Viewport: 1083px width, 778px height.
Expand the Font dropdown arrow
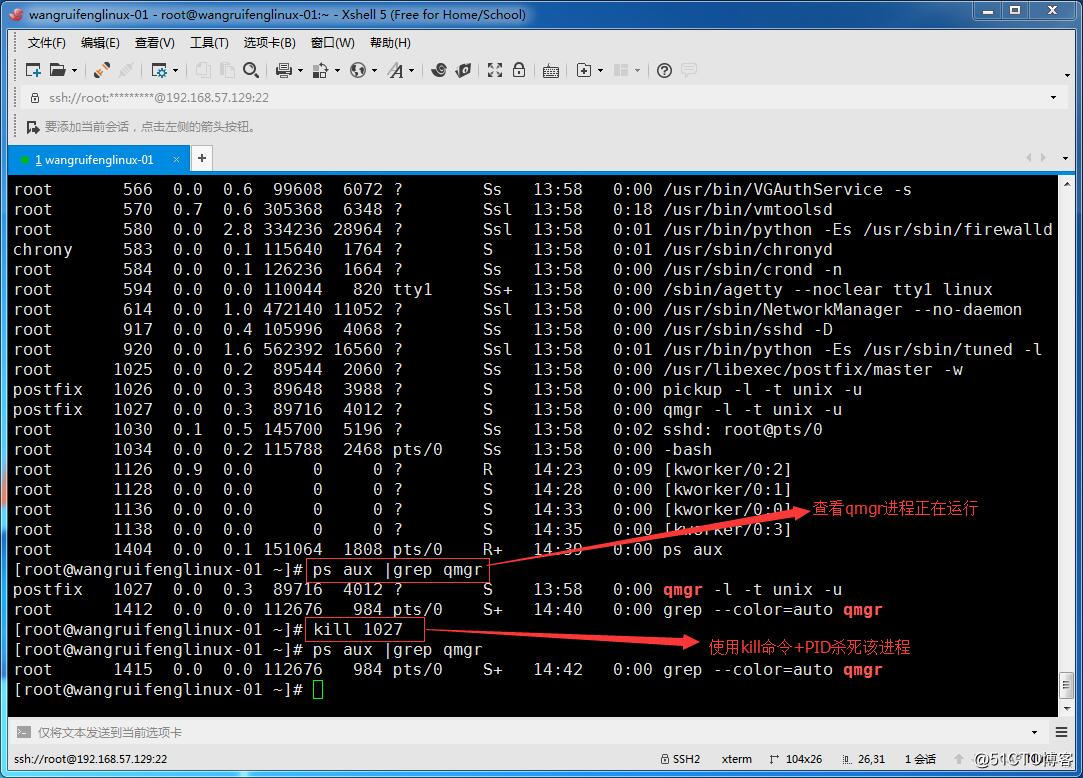tap(412, 70)
